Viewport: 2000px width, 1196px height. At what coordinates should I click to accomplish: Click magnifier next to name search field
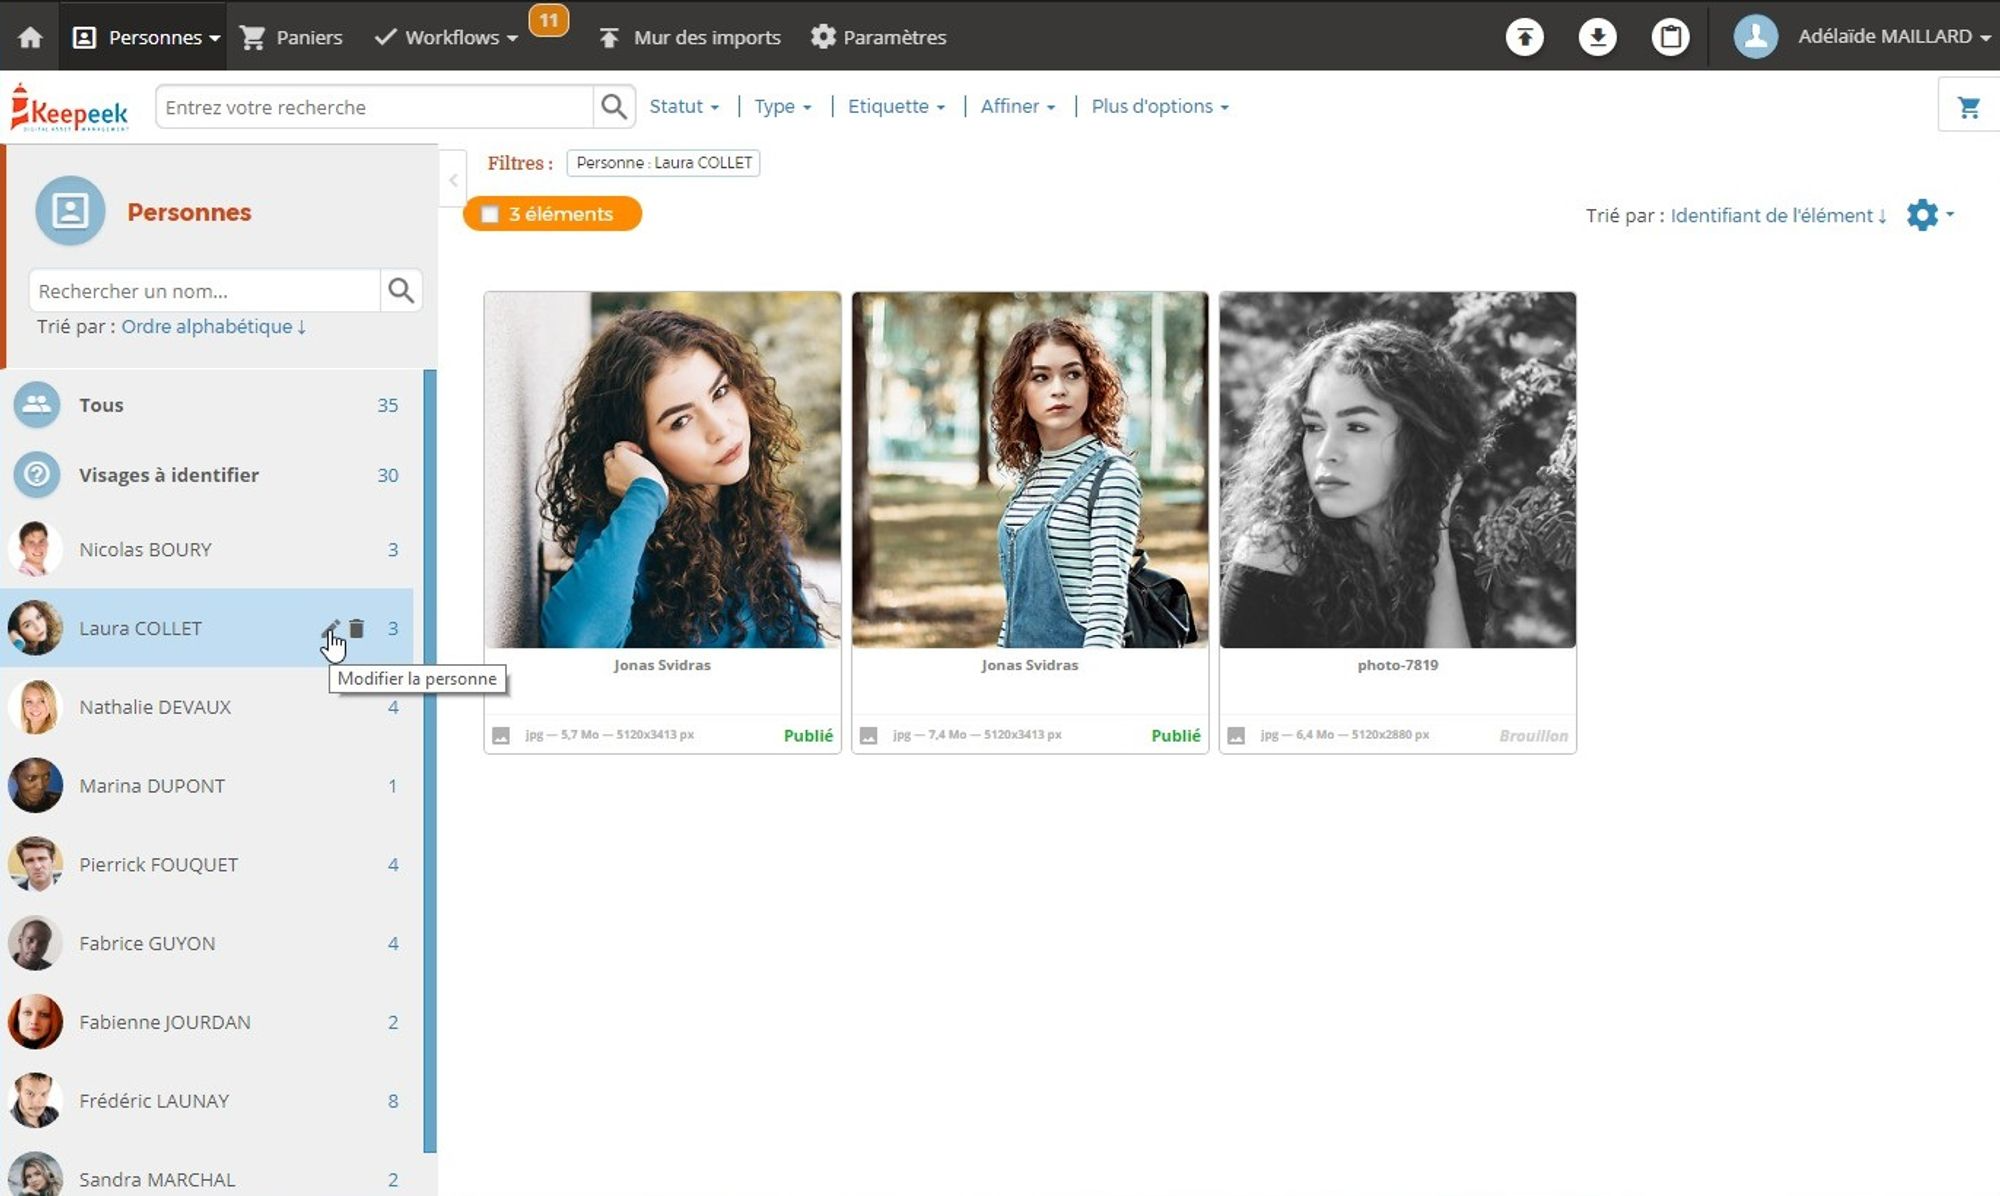point(401,291)
